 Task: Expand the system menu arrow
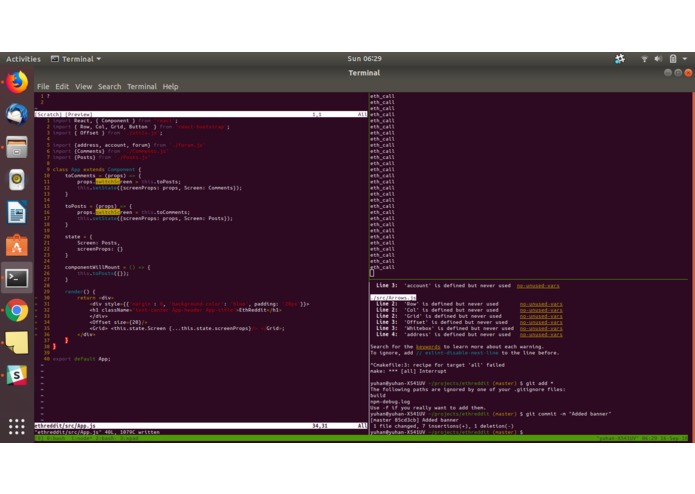[x=685, y=58]
